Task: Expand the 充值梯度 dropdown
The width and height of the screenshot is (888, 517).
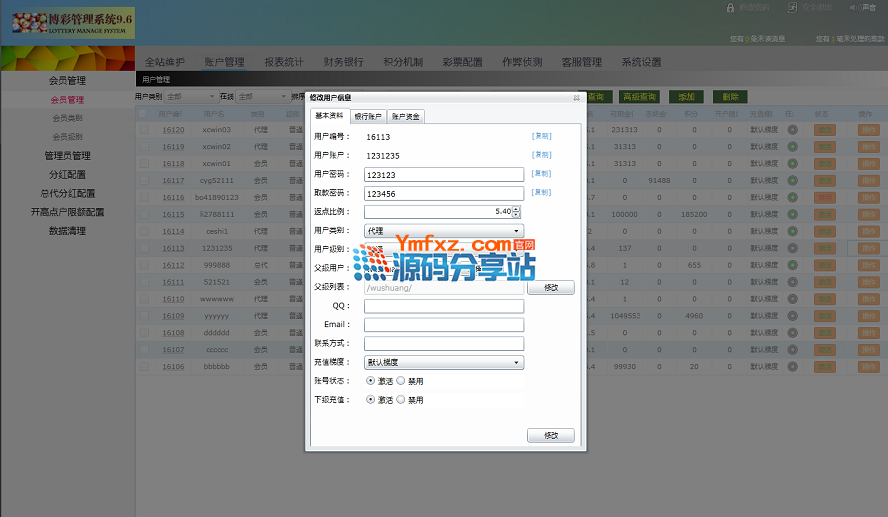Action: 444,363
